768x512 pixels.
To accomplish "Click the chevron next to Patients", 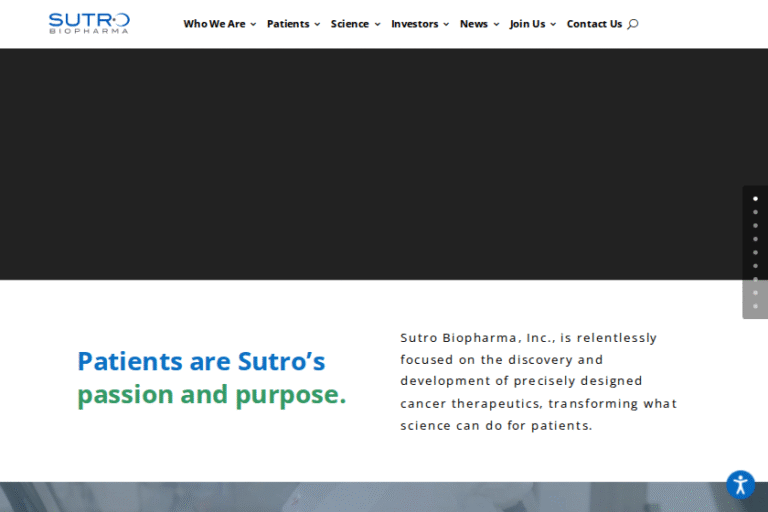I will pos(317,24).
